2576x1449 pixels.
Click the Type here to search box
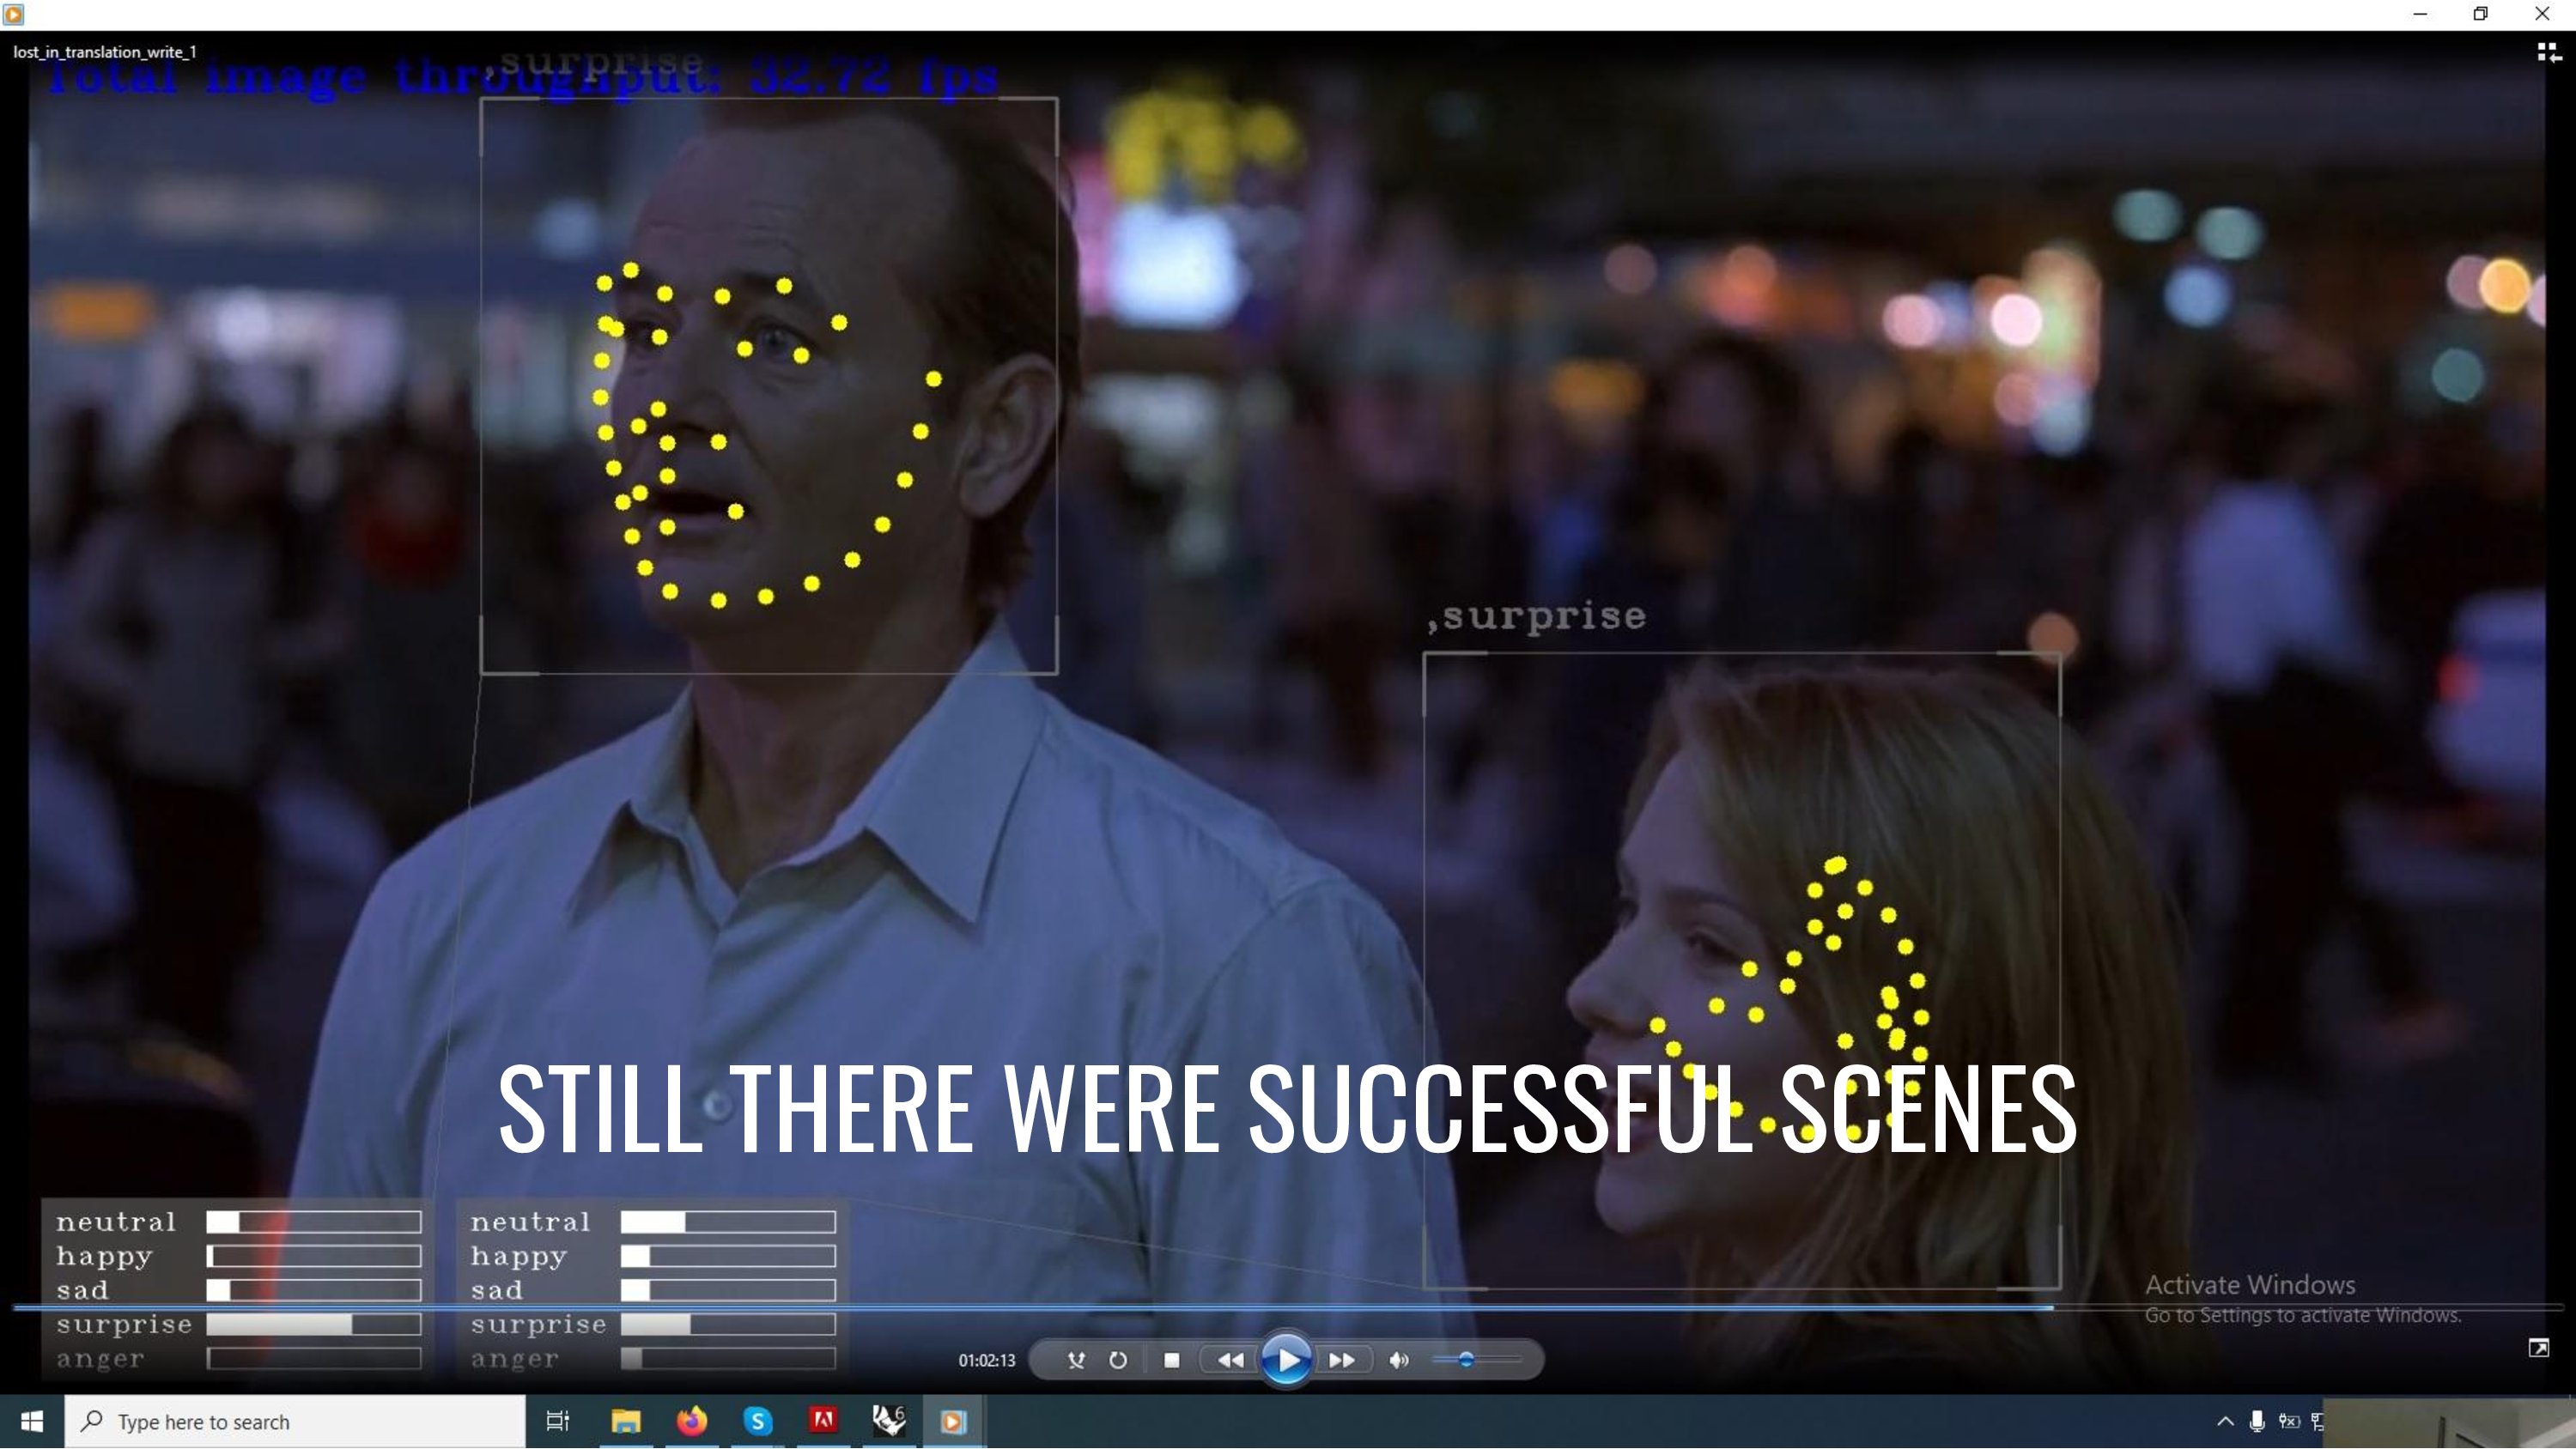[295, 1421]
